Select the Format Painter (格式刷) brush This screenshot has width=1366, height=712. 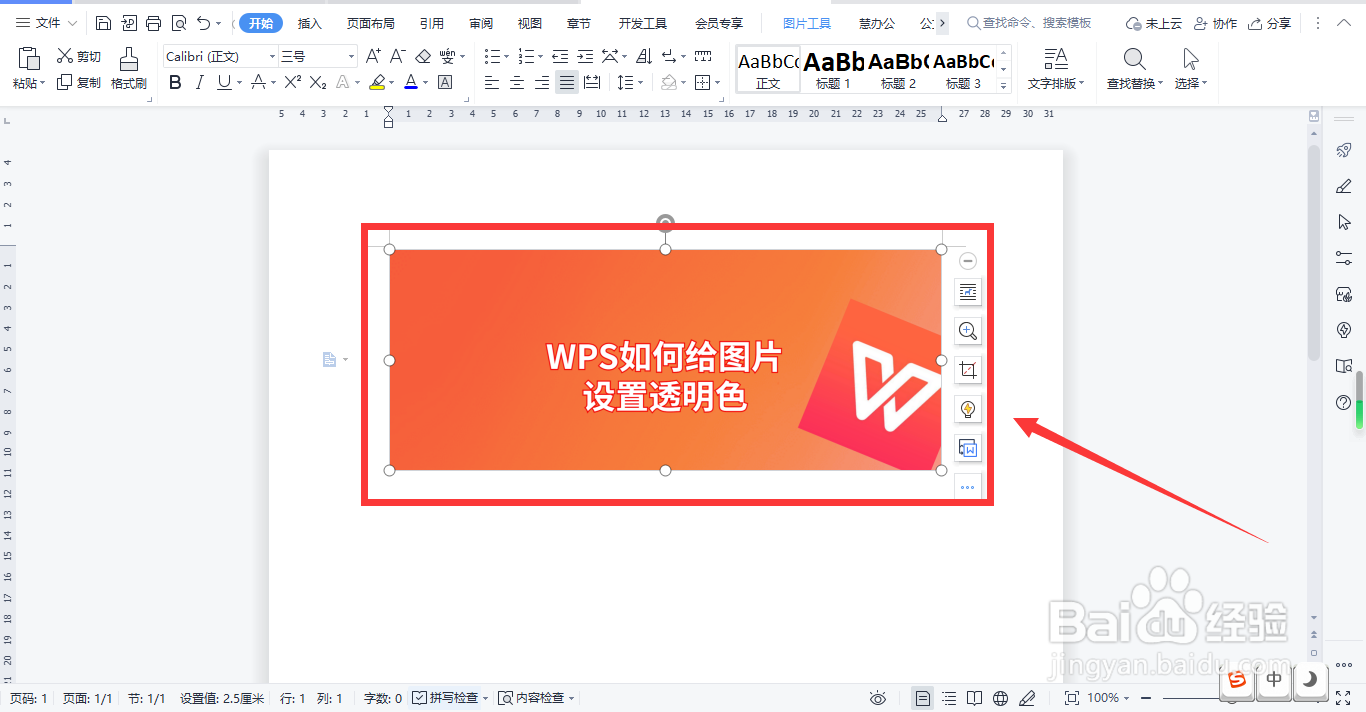click(x=129, y=69)
